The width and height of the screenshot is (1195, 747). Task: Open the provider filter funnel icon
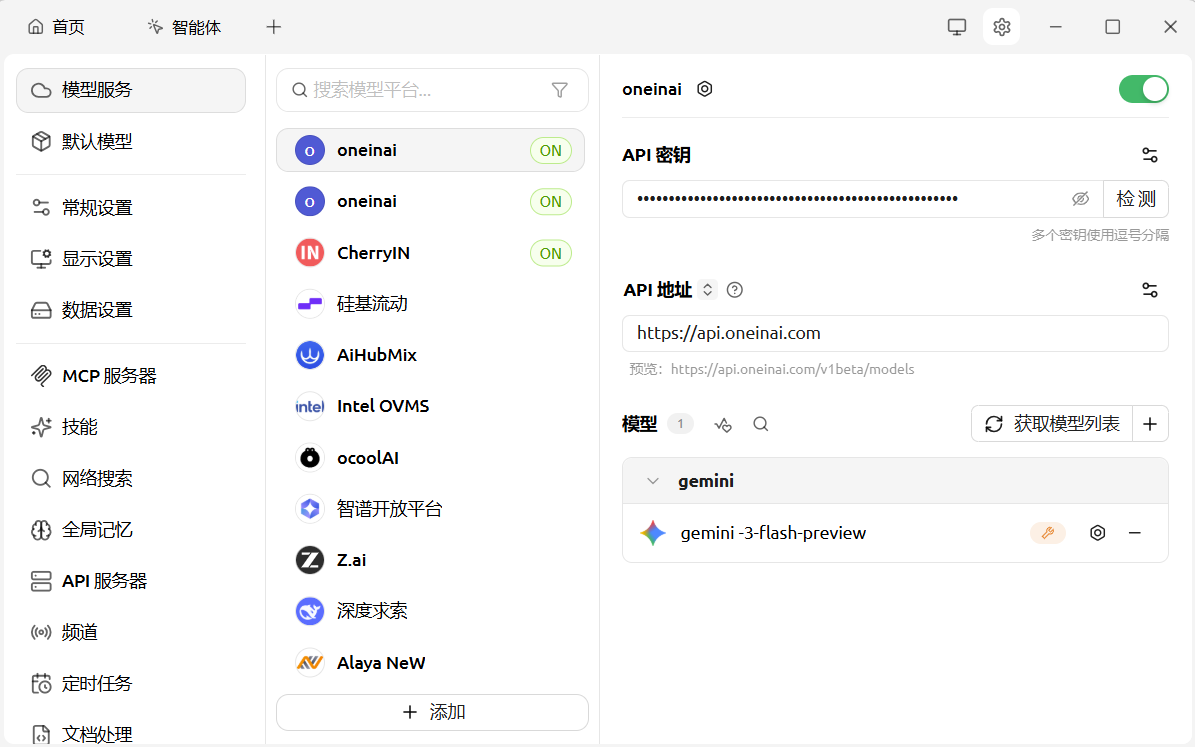point(559,90)
